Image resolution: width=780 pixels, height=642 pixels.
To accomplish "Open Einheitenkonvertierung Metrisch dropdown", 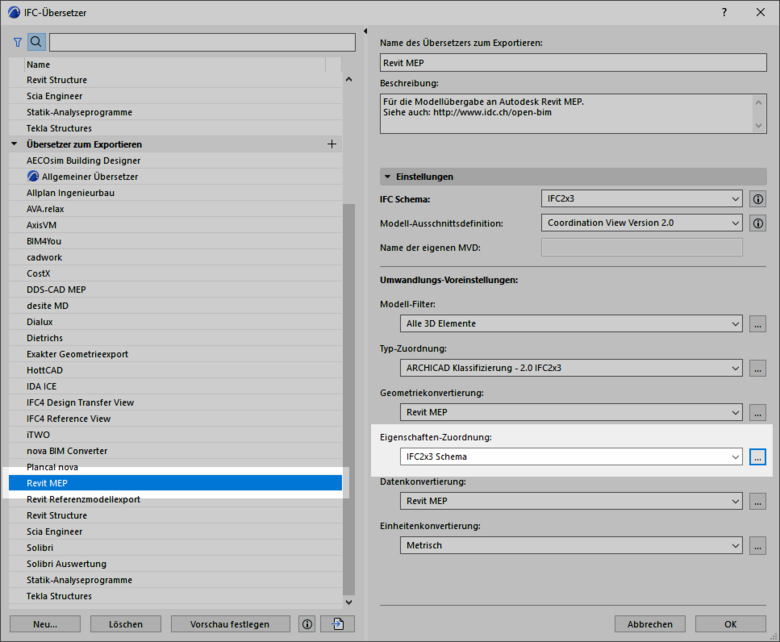I will coord(571,546).
